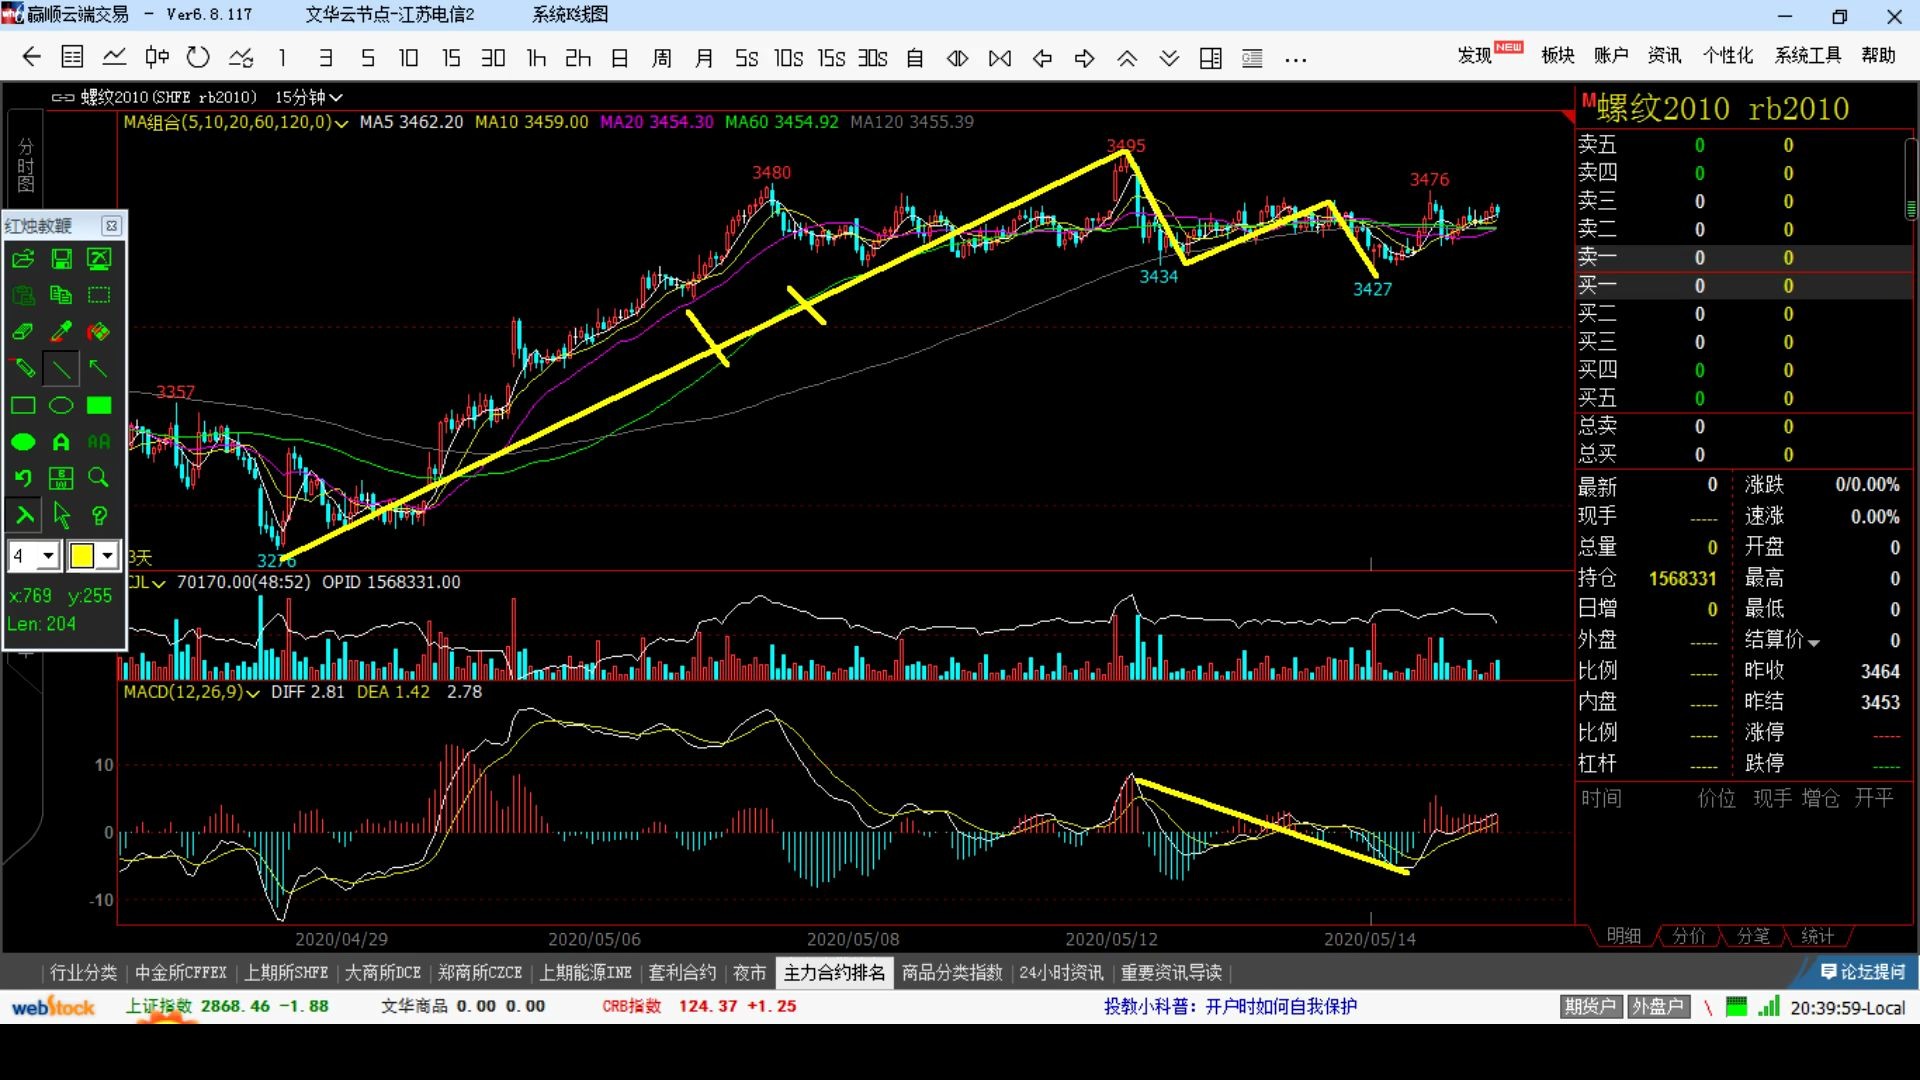Image resolution: width=1920 pixels, height=1080 pixels.
Task: Click the 外盘户 account button
Action: tap(1658, 1007)
